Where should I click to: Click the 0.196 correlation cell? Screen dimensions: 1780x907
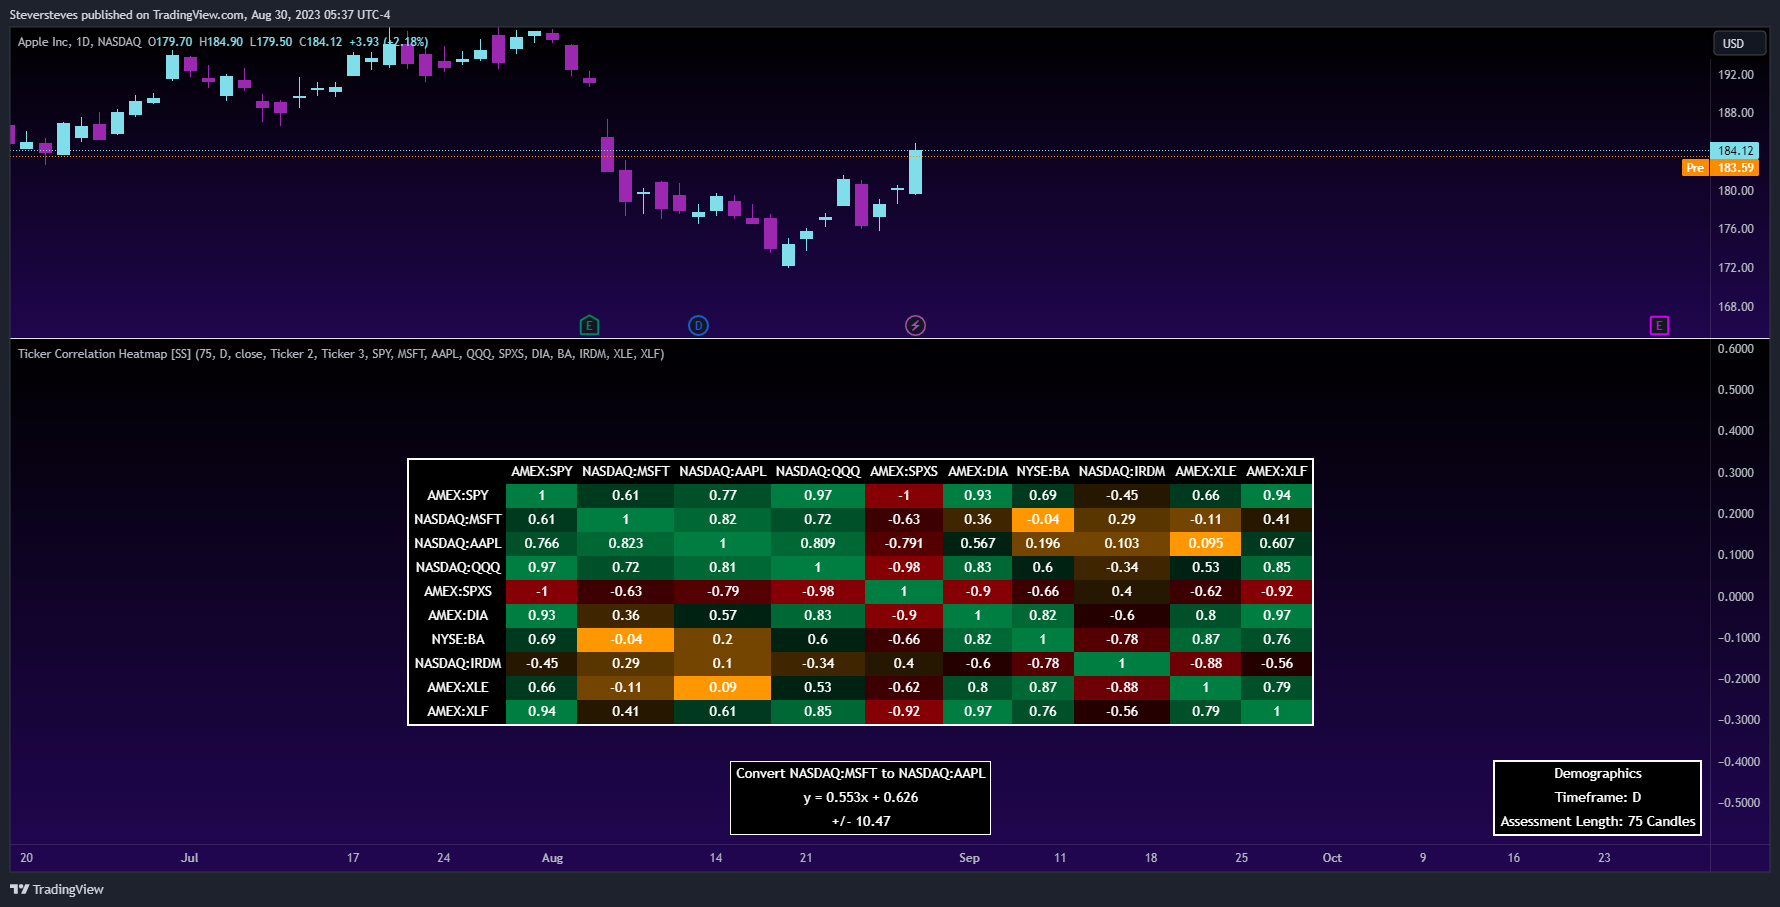coord(1043,543)
